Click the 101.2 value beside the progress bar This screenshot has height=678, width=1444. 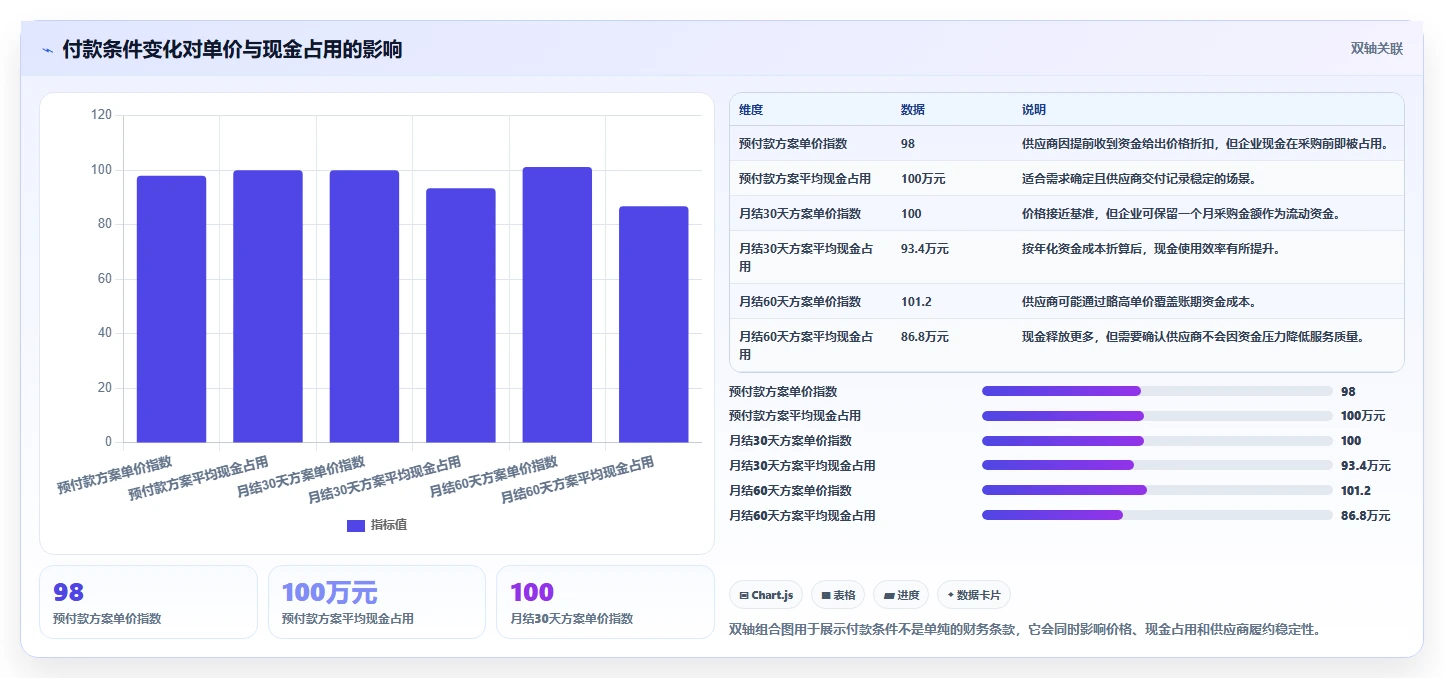tap(1355, 491)
